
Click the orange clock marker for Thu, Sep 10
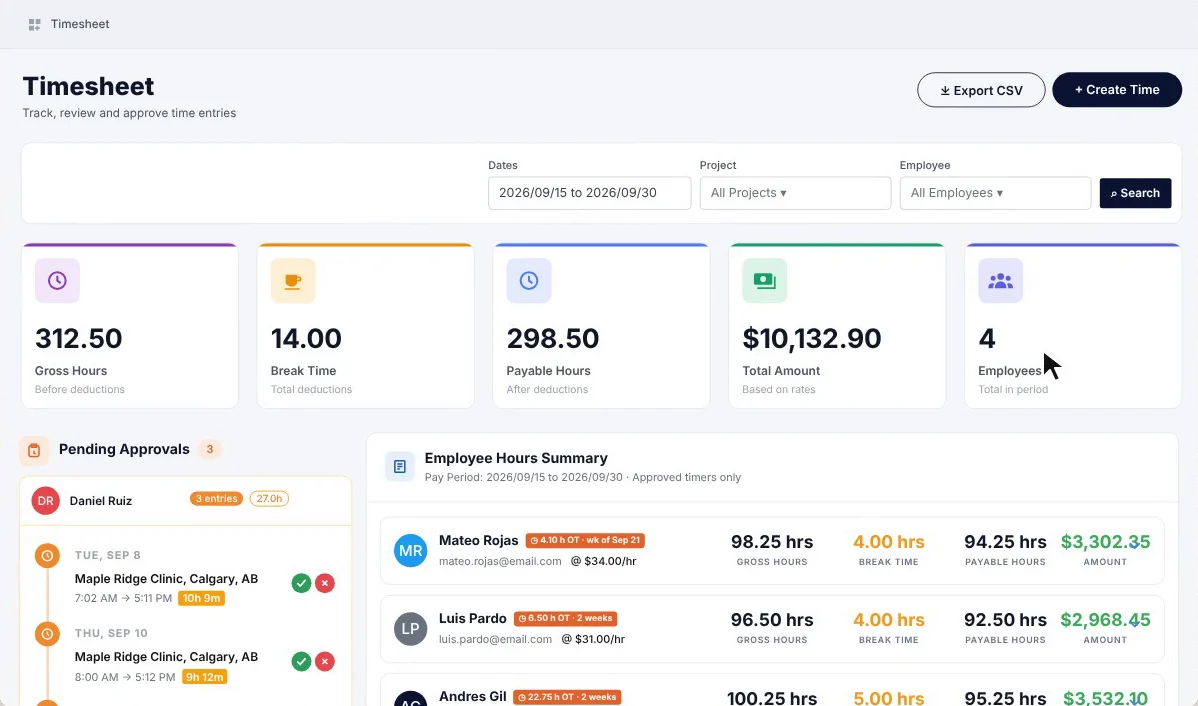tap(47, 633)
